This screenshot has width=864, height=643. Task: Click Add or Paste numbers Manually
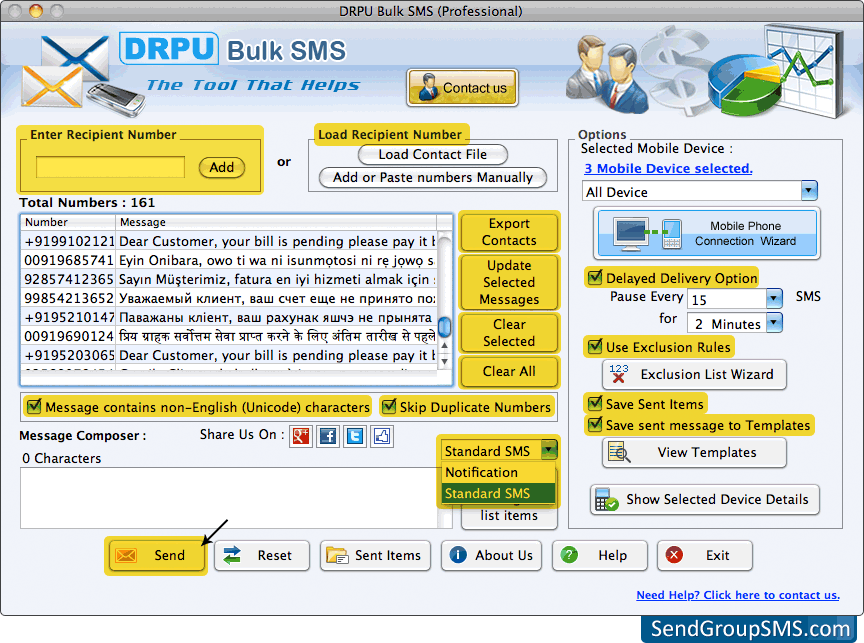click(x=433, y=178)
